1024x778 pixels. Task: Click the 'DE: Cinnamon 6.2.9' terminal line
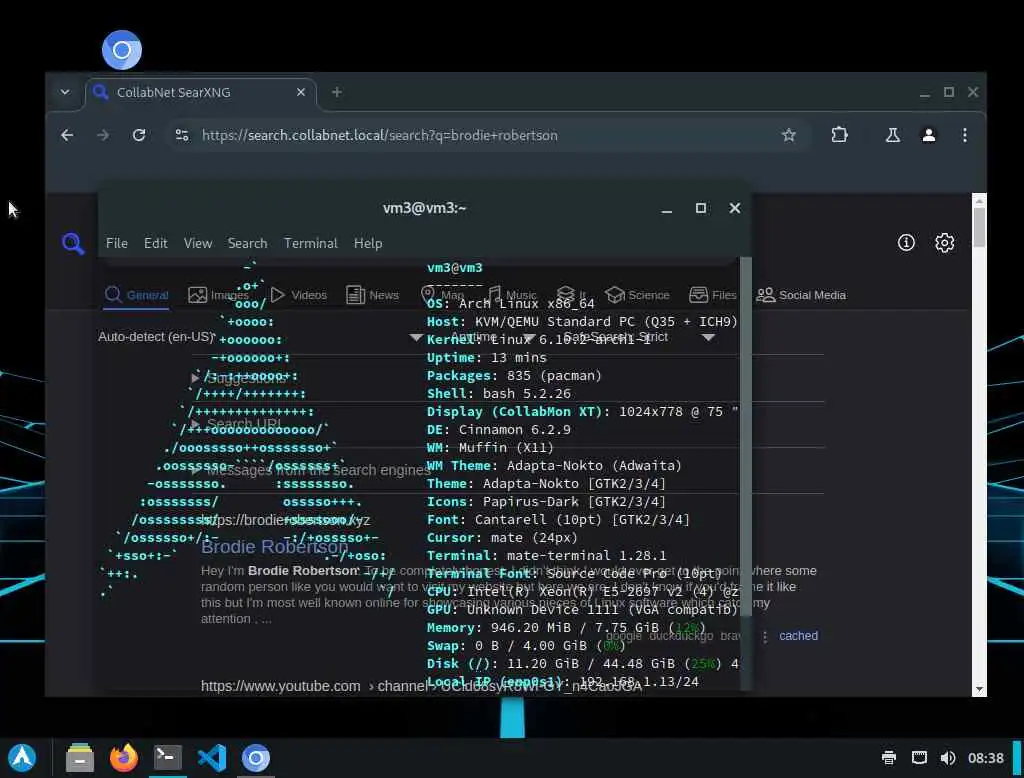coord(499,429)
